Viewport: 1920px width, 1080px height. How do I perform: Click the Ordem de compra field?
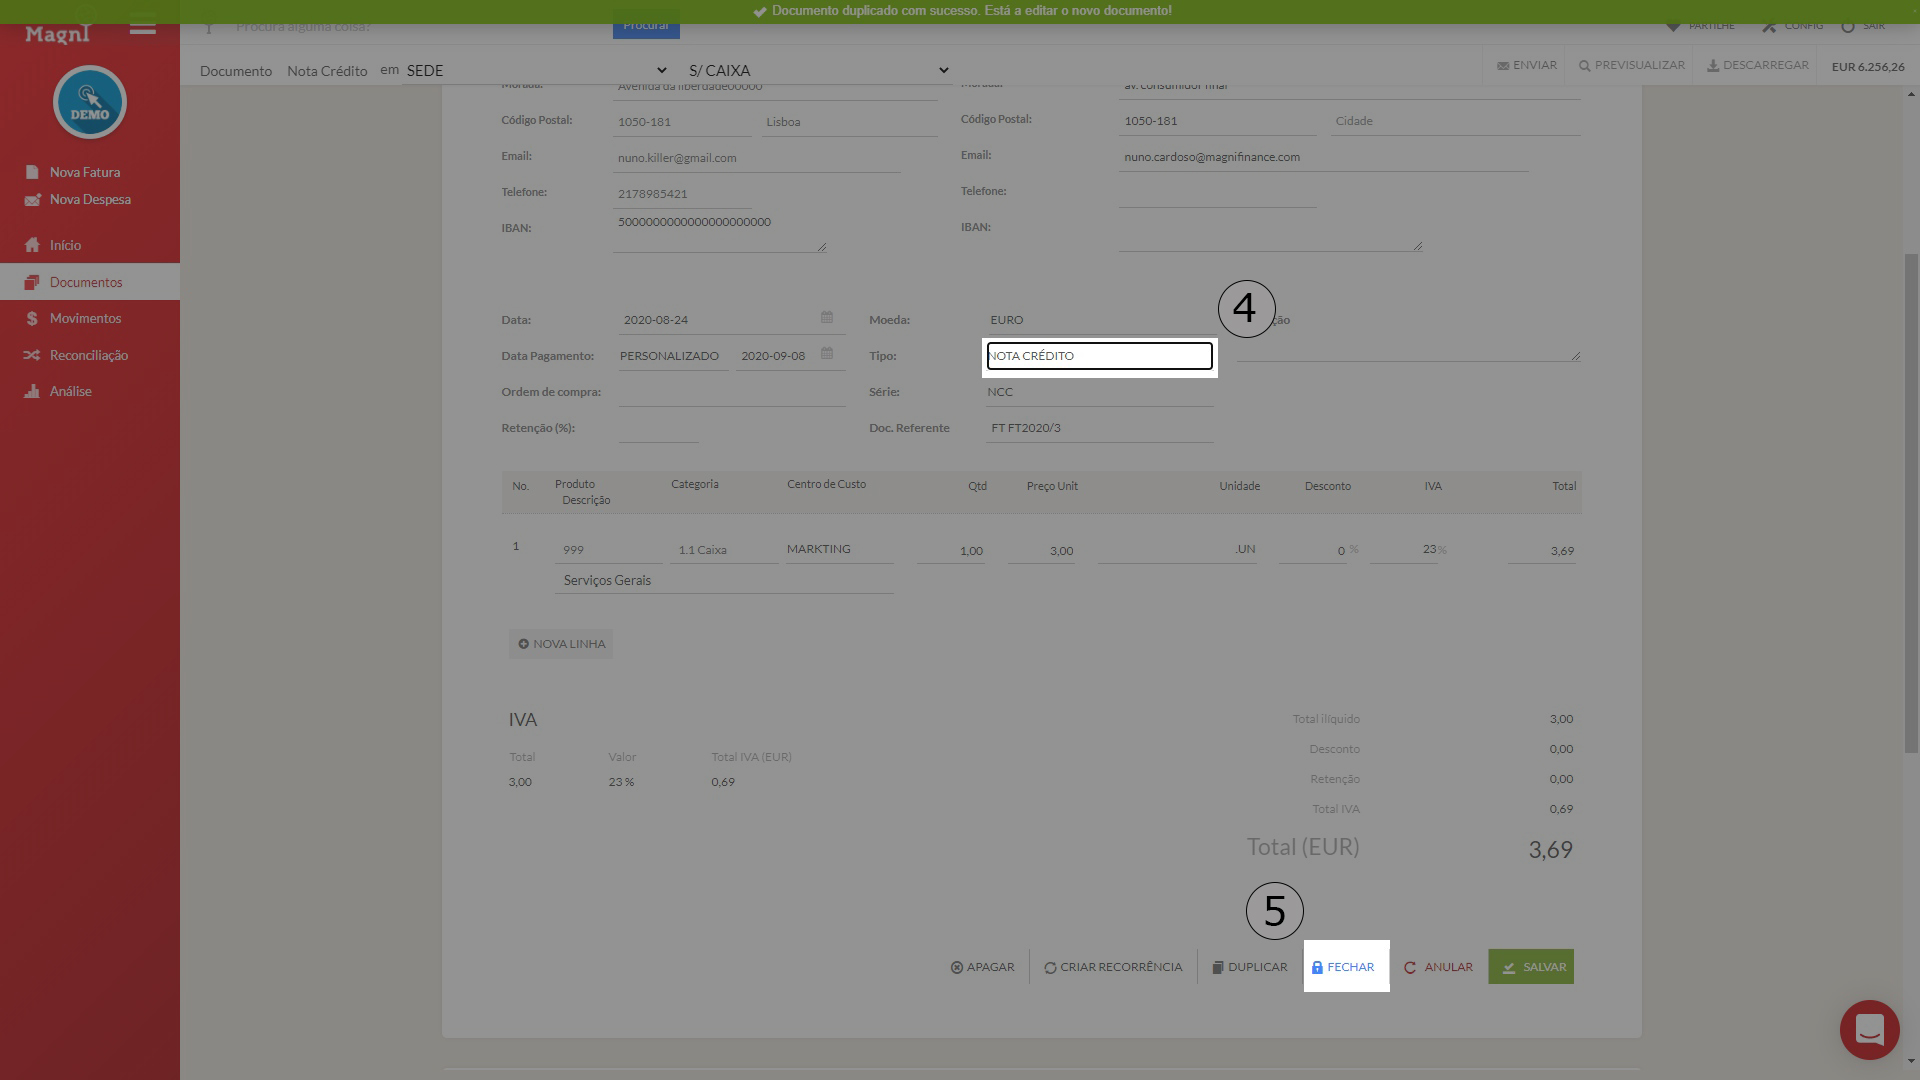731,392
